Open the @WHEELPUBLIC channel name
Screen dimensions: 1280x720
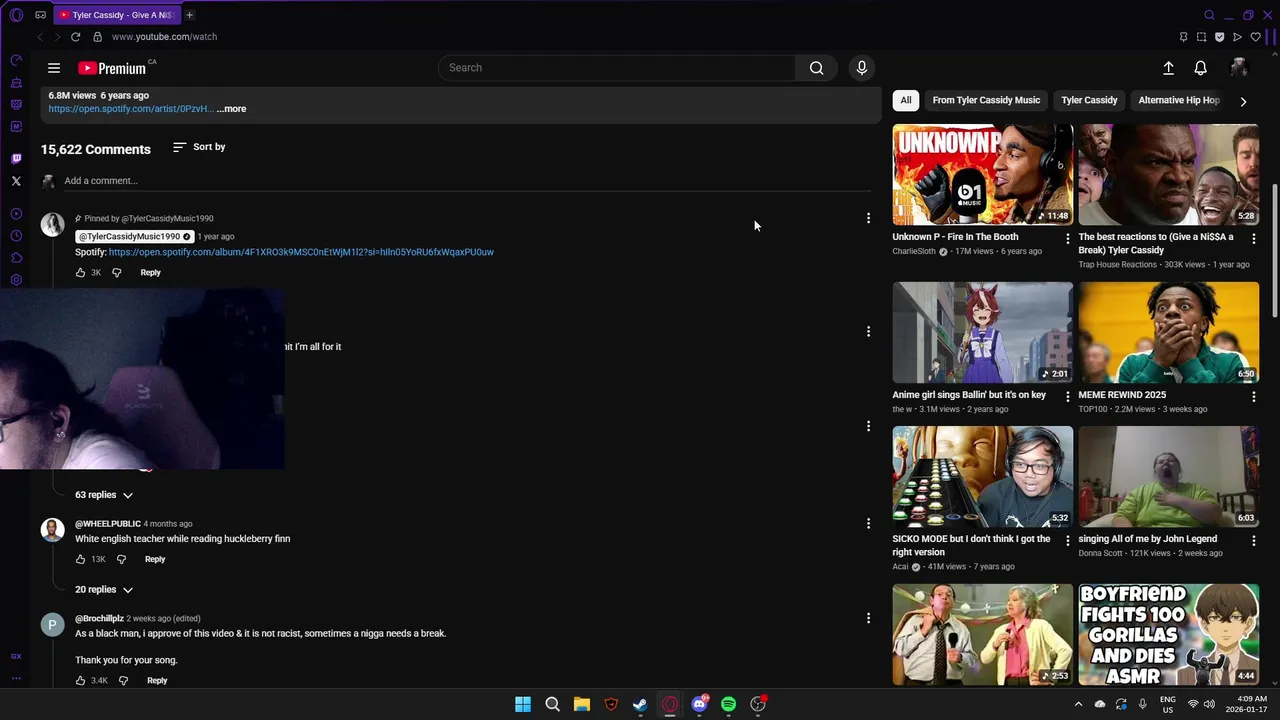[x=107, y=524]
